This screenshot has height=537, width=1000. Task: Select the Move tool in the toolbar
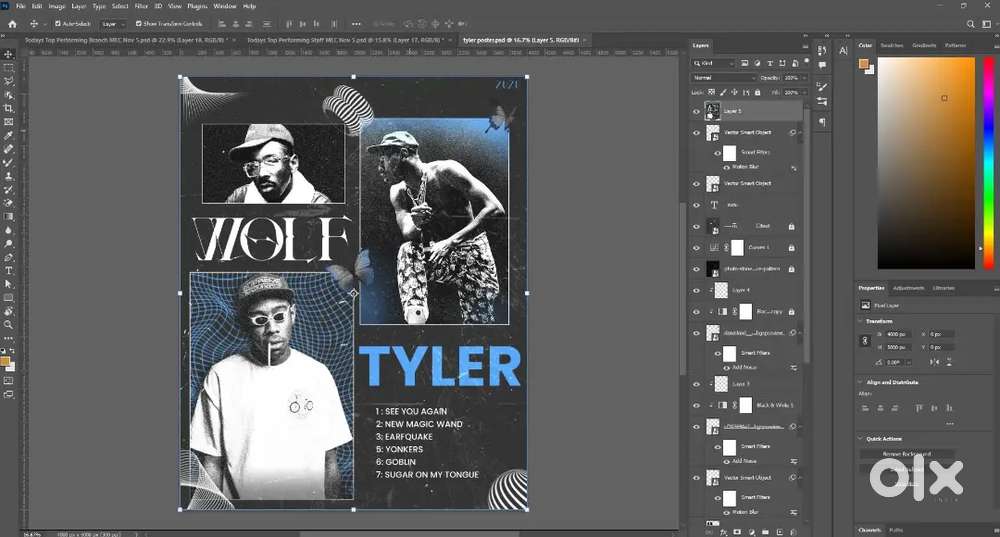coord(8,54)
